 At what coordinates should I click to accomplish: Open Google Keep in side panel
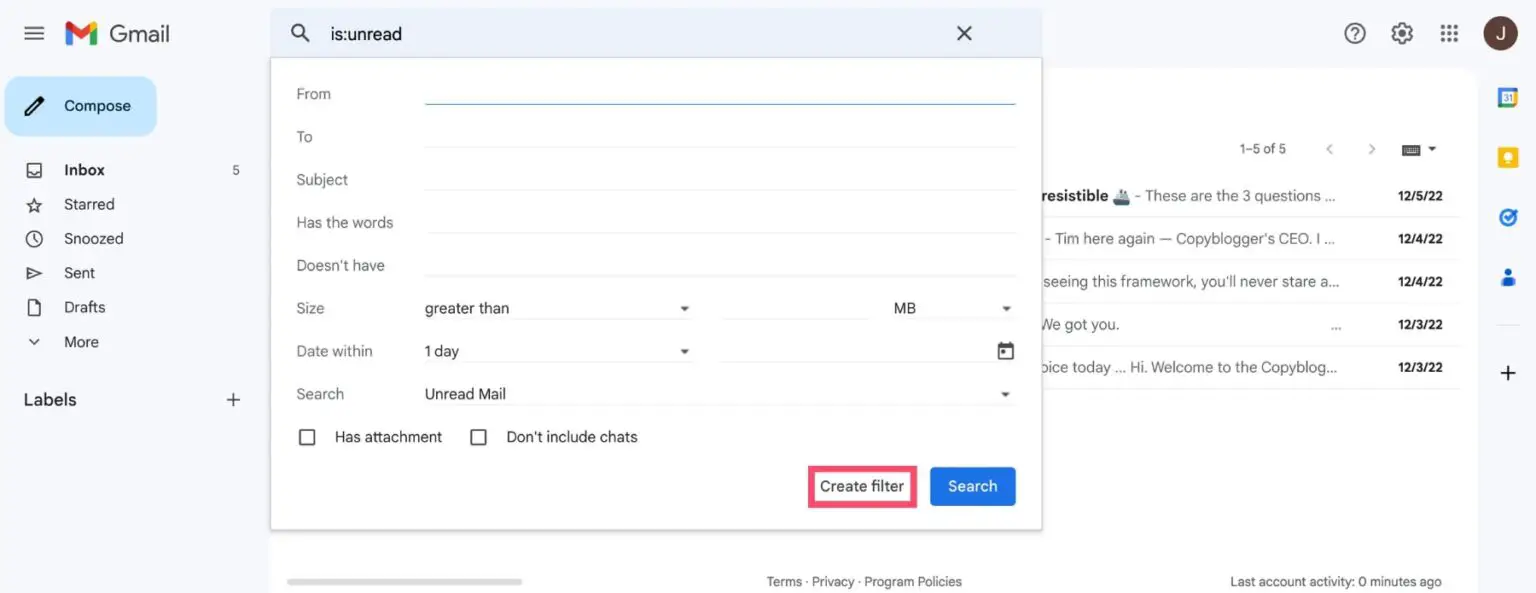(x=1508, y=158)
